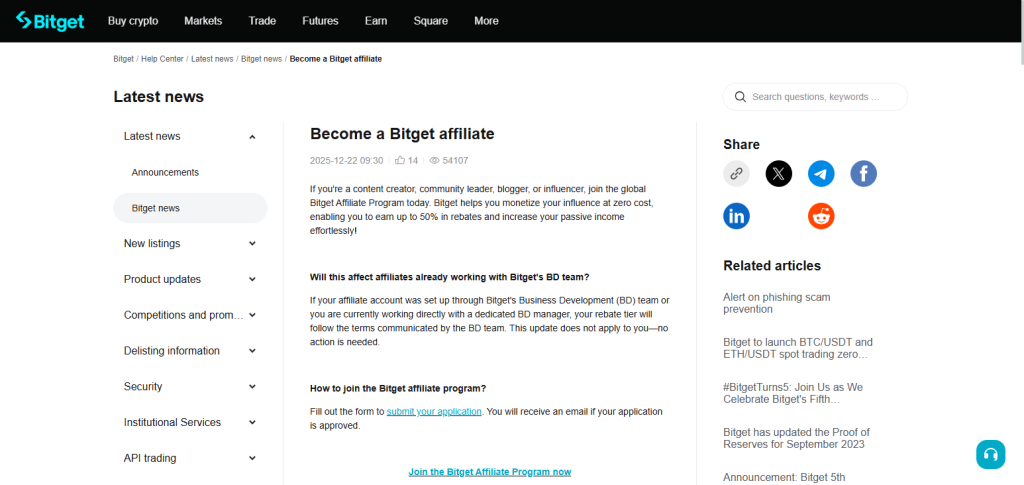
Task: Expand the Institutional Services section
Action: tap(253, 422)
